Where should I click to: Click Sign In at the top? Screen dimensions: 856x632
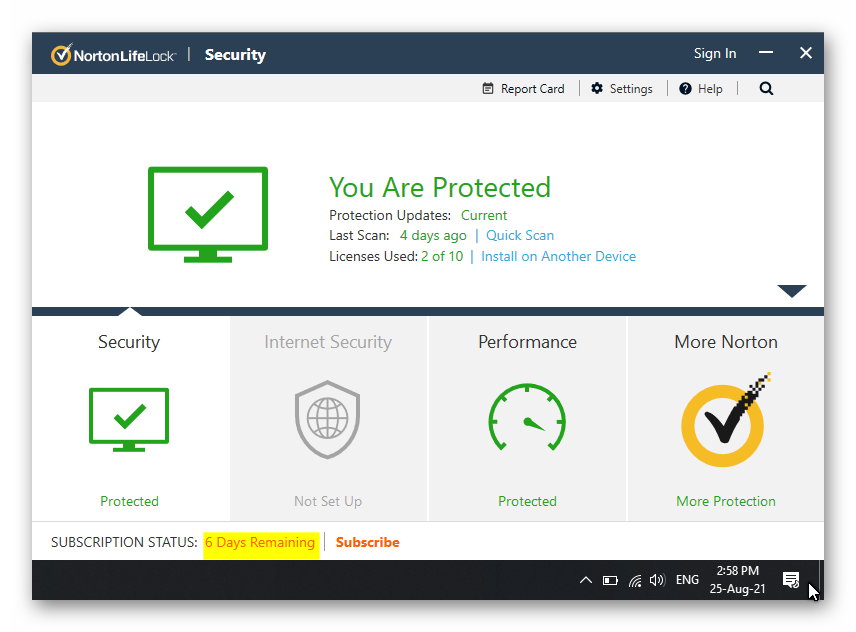click(715, 53)
